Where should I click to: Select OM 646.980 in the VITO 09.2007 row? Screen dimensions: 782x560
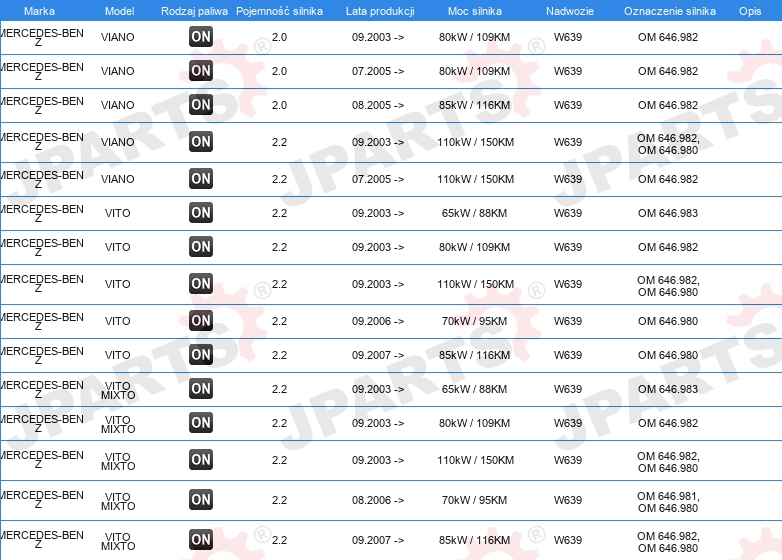pos(668,356)
